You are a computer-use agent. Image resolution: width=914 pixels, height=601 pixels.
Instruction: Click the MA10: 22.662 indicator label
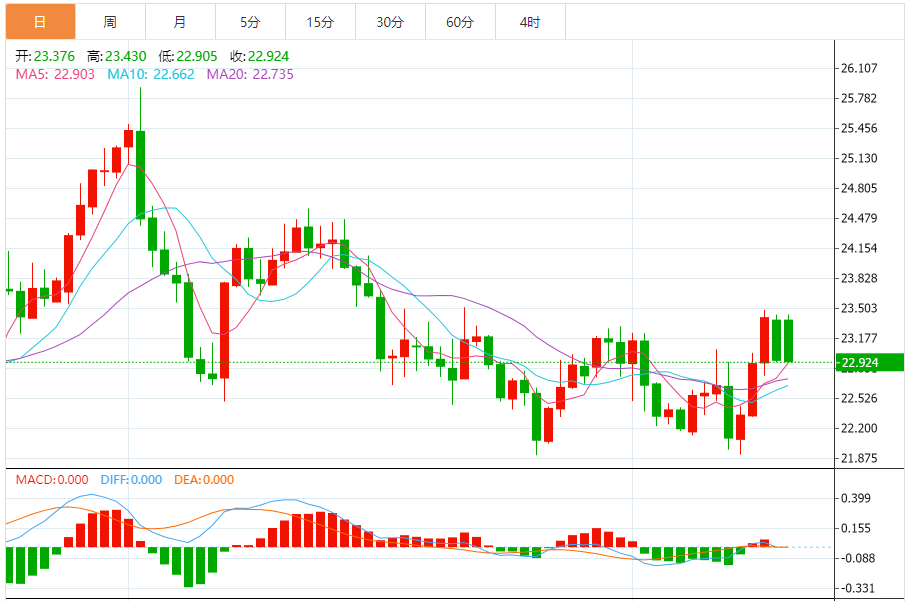pos(151,74)
